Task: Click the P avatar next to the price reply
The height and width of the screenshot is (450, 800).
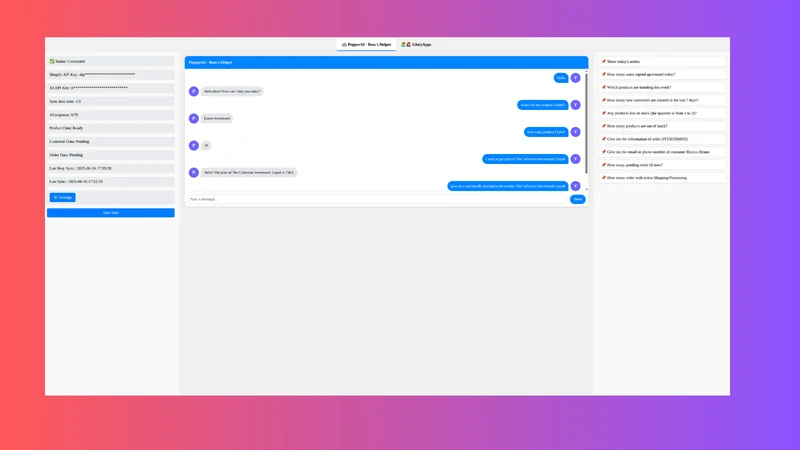Action: (x=194, y=172)
